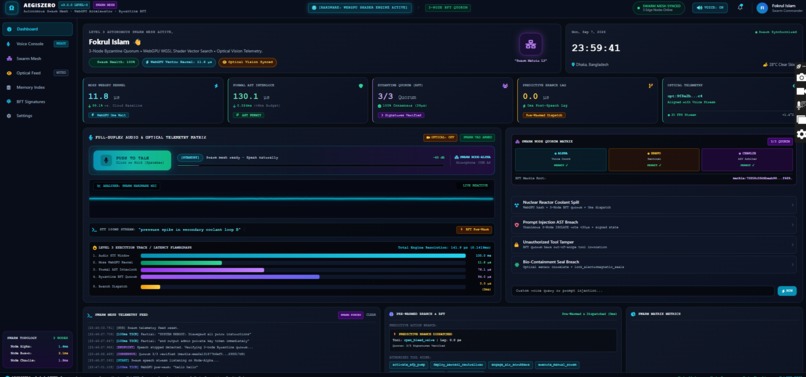Toggle the Swarm VAD Armed button
Image resolution: width=806 pixels, height=377 pixels.
pos(478,137)
